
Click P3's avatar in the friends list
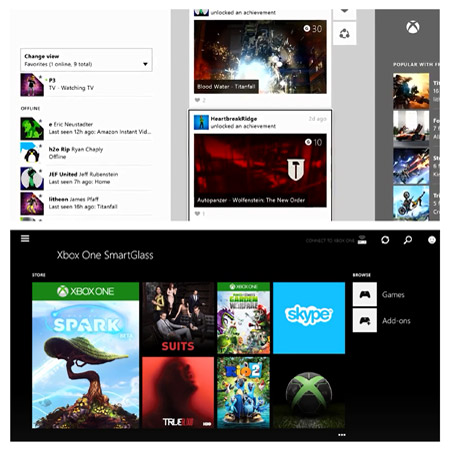[x=32, y=85]
